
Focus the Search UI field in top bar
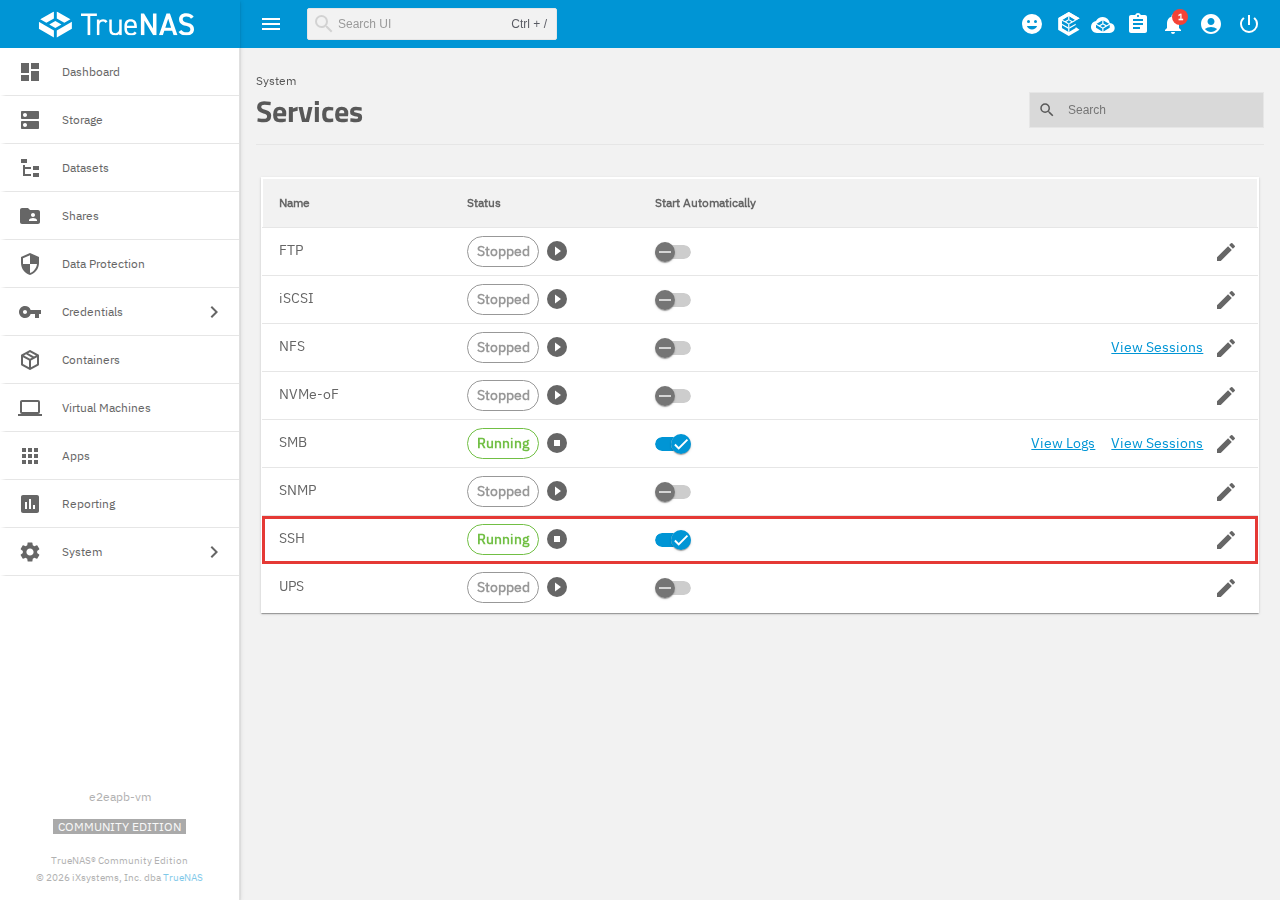click(x=432, y=24)
